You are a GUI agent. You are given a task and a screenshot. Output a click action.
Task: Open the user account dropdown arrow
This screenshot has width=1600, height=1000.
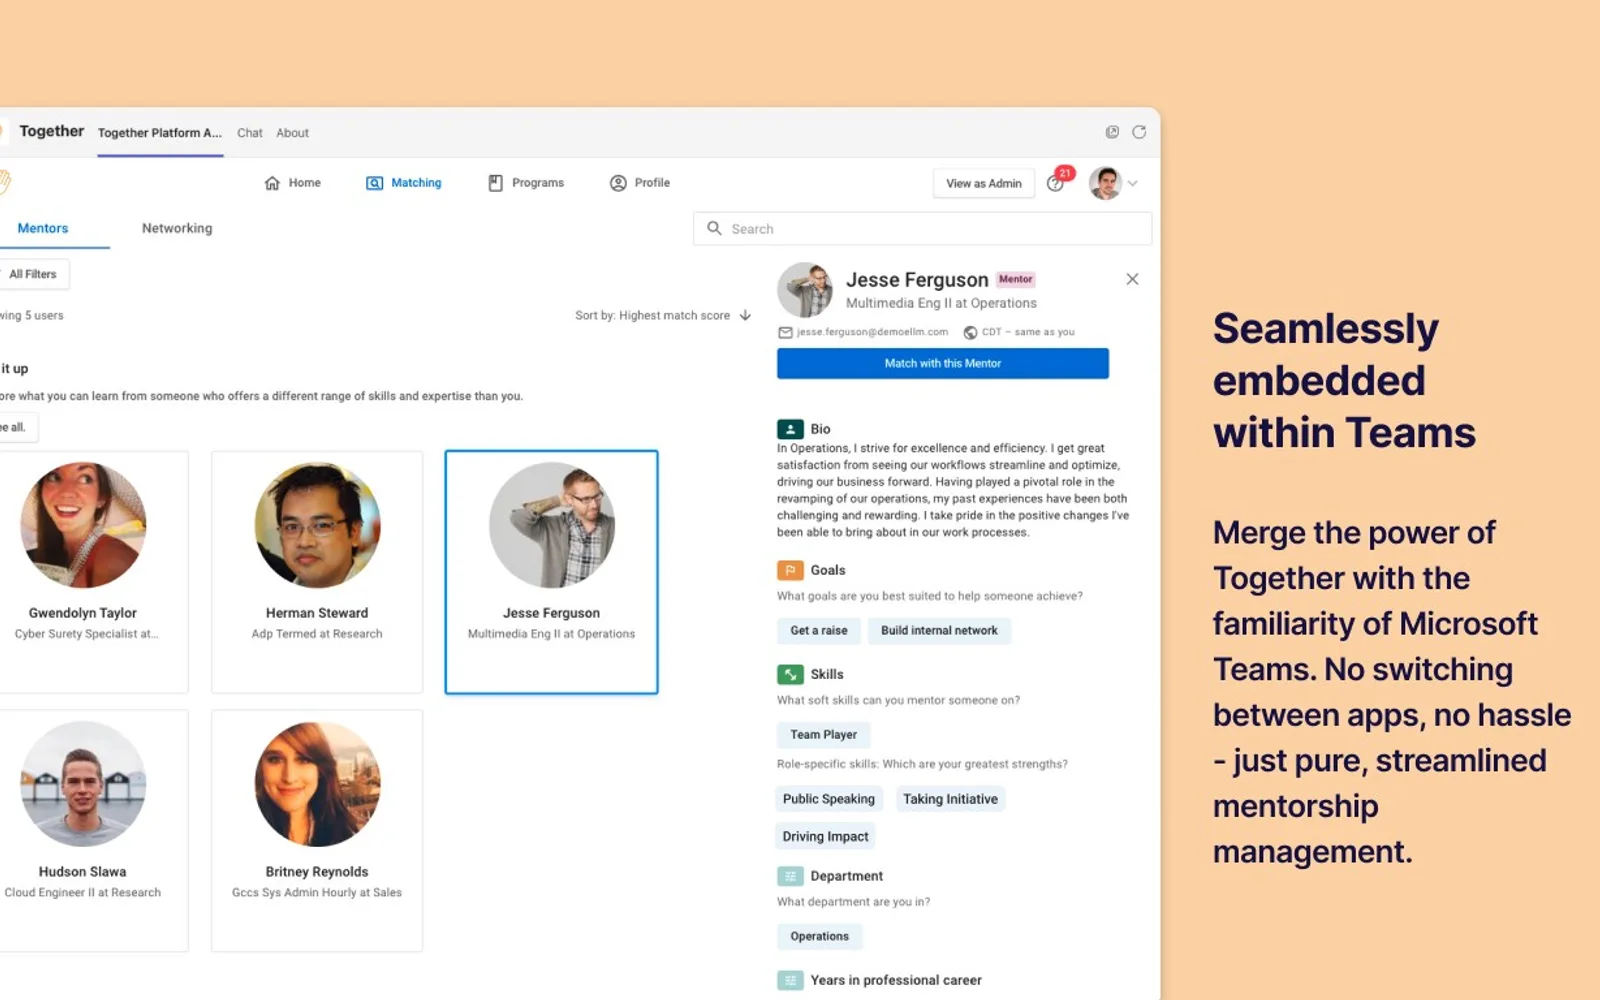(x=1133, y=183)
